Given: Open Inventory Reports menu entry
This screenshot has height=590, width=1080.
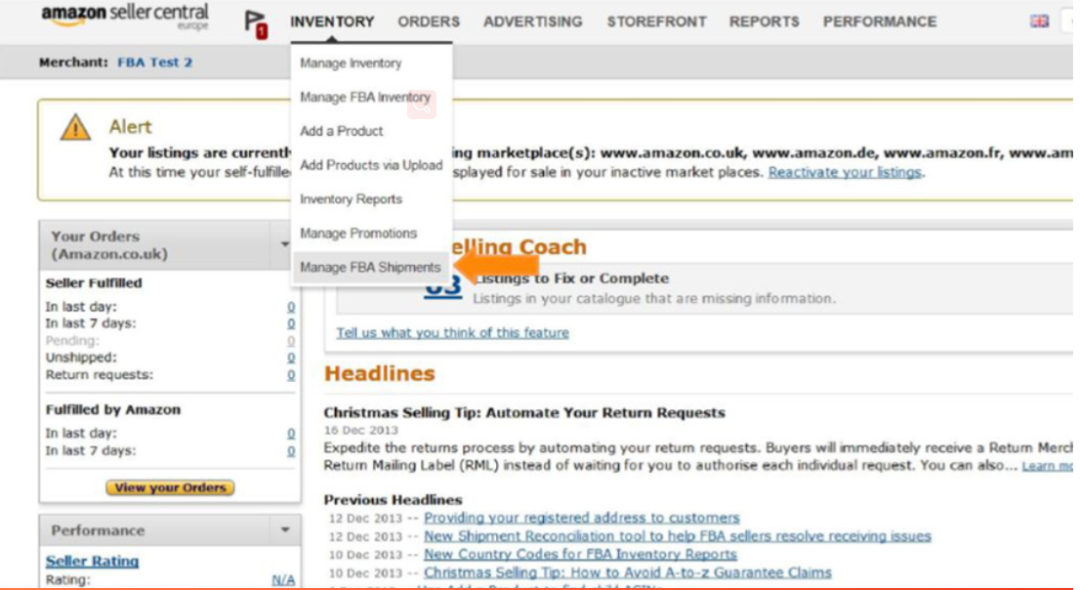Looking at the screenshot, I should tap(351, 199).
